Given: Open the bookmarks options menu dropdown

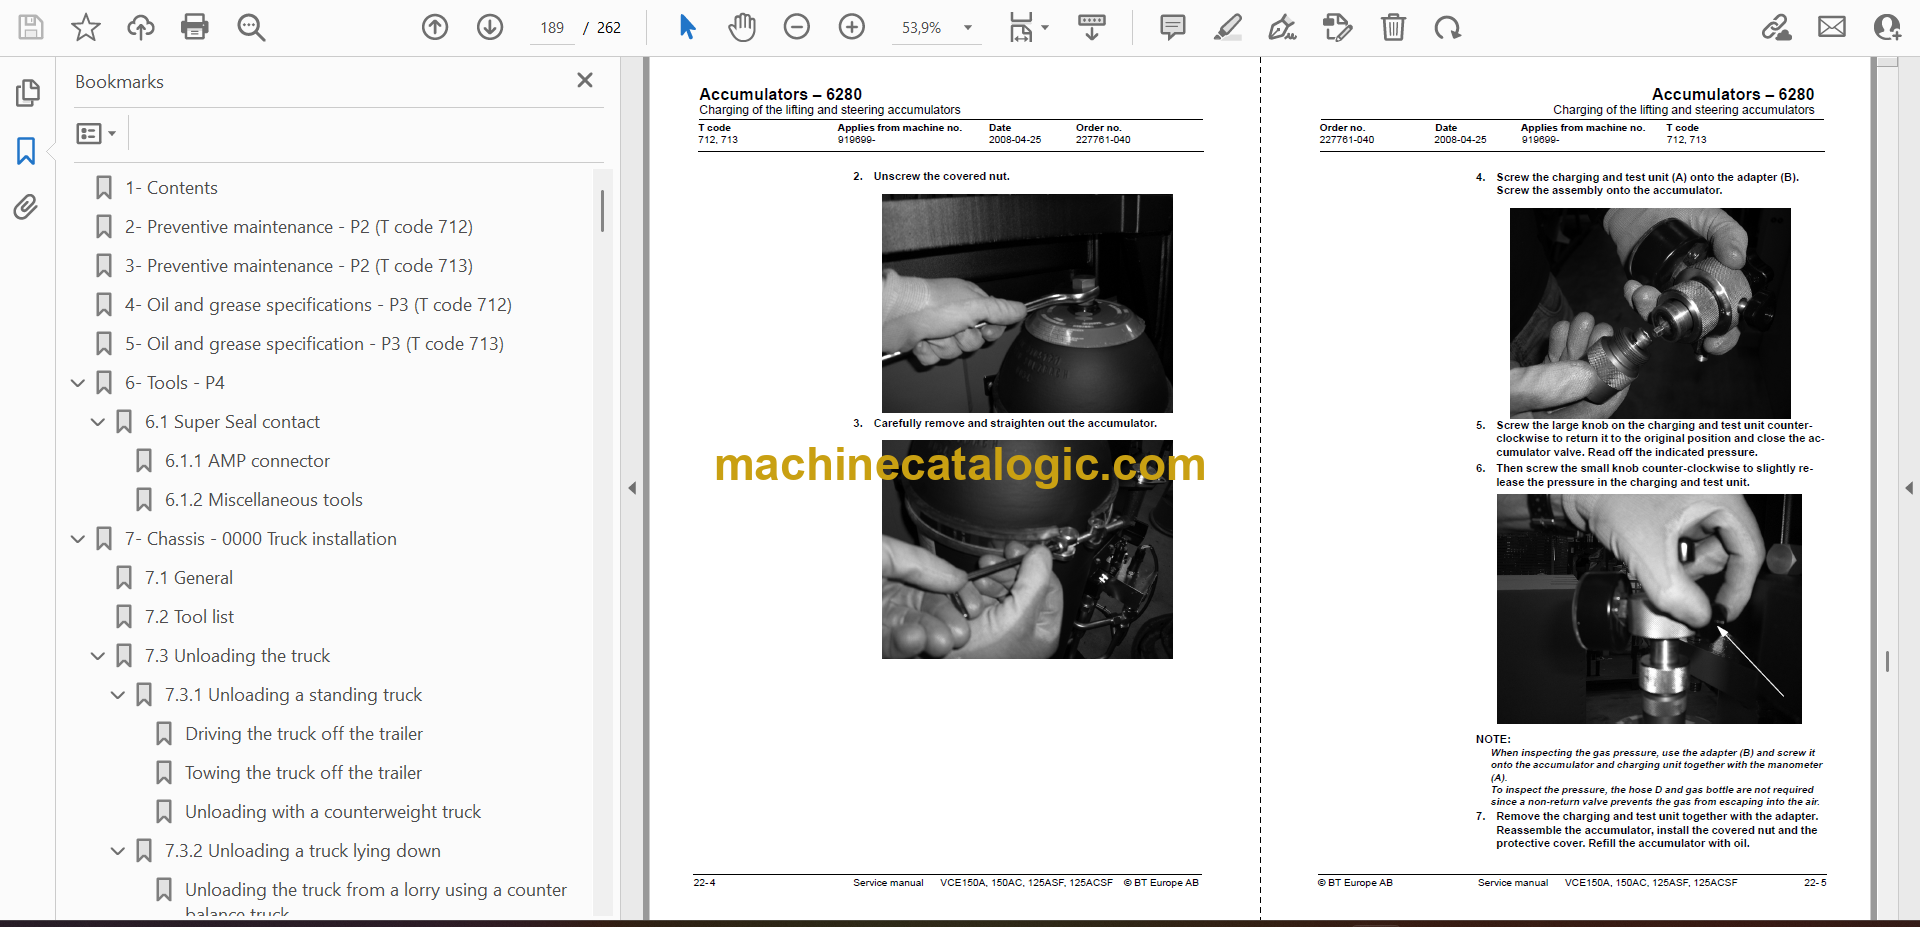Looking at the screenshot, I should [x=96, y=133].
